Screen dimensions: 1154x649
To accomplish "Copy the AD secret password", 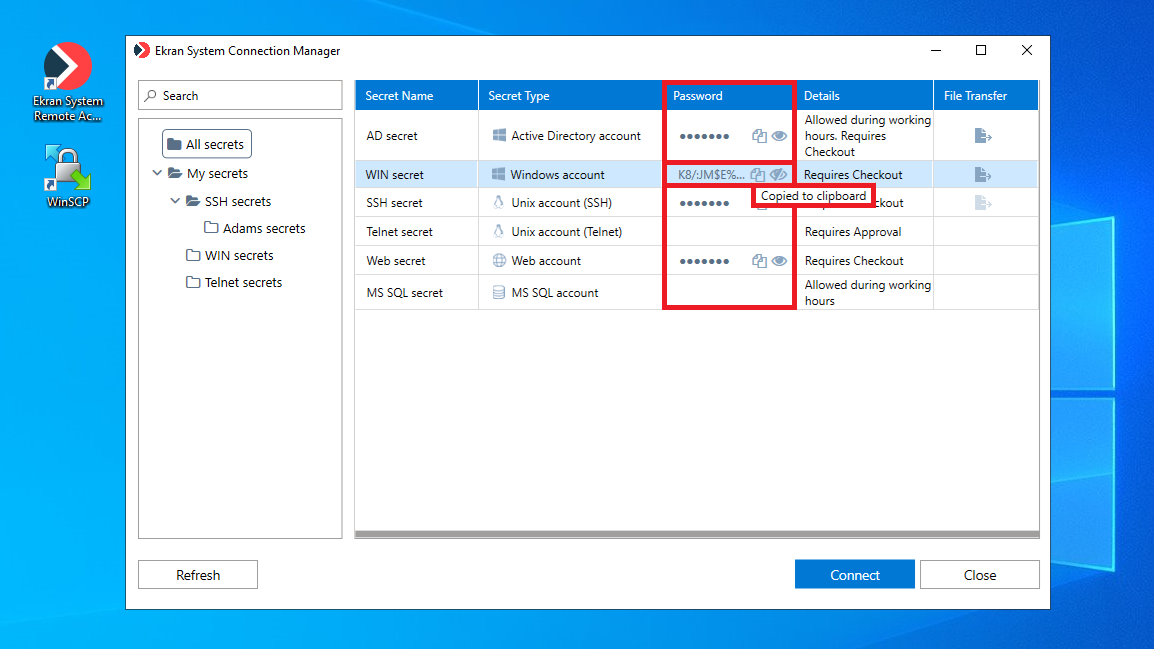I will [759, 136].
